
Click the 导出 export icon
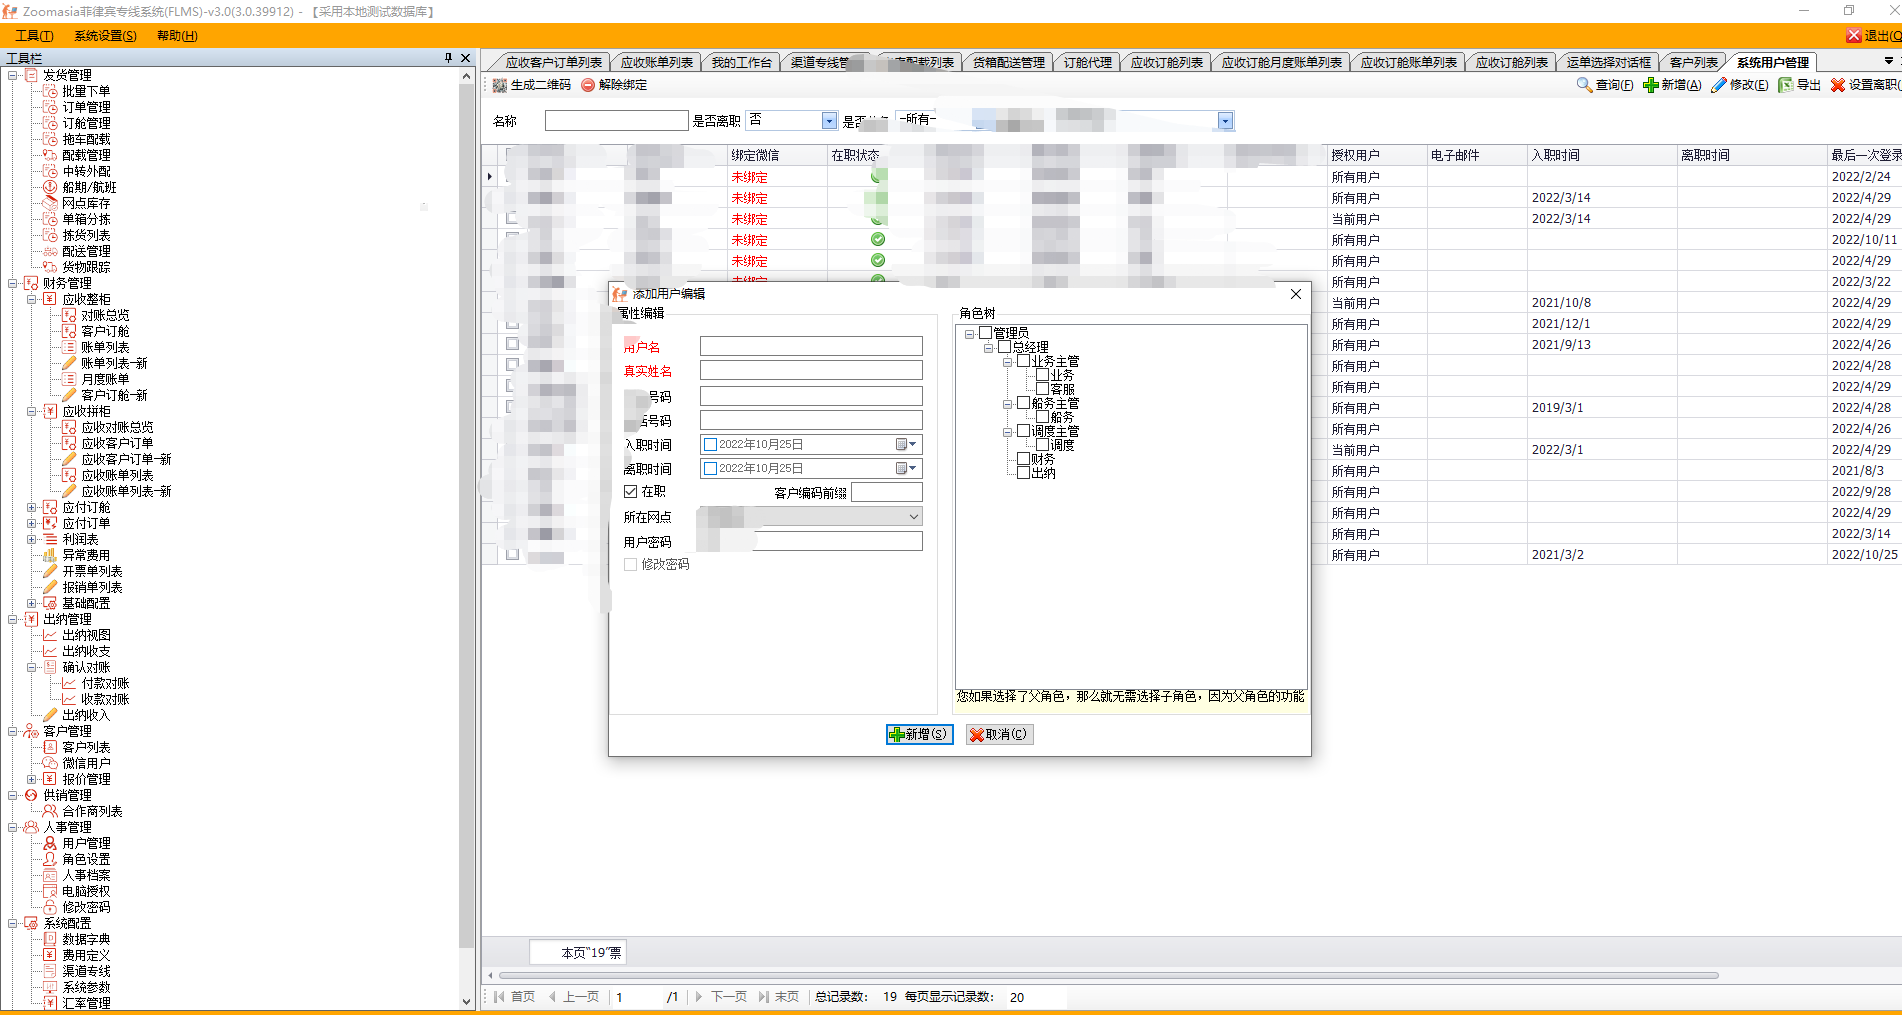click(x=1785, y=86)
